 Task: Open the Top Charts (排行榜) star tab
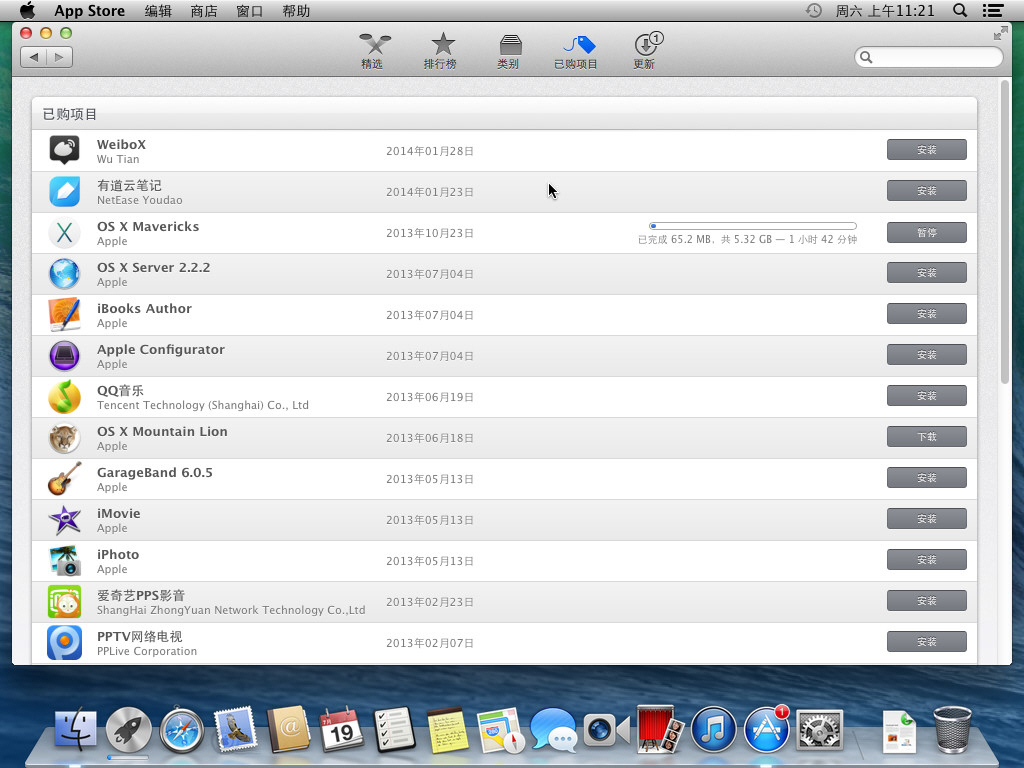[x=441, y=51]
